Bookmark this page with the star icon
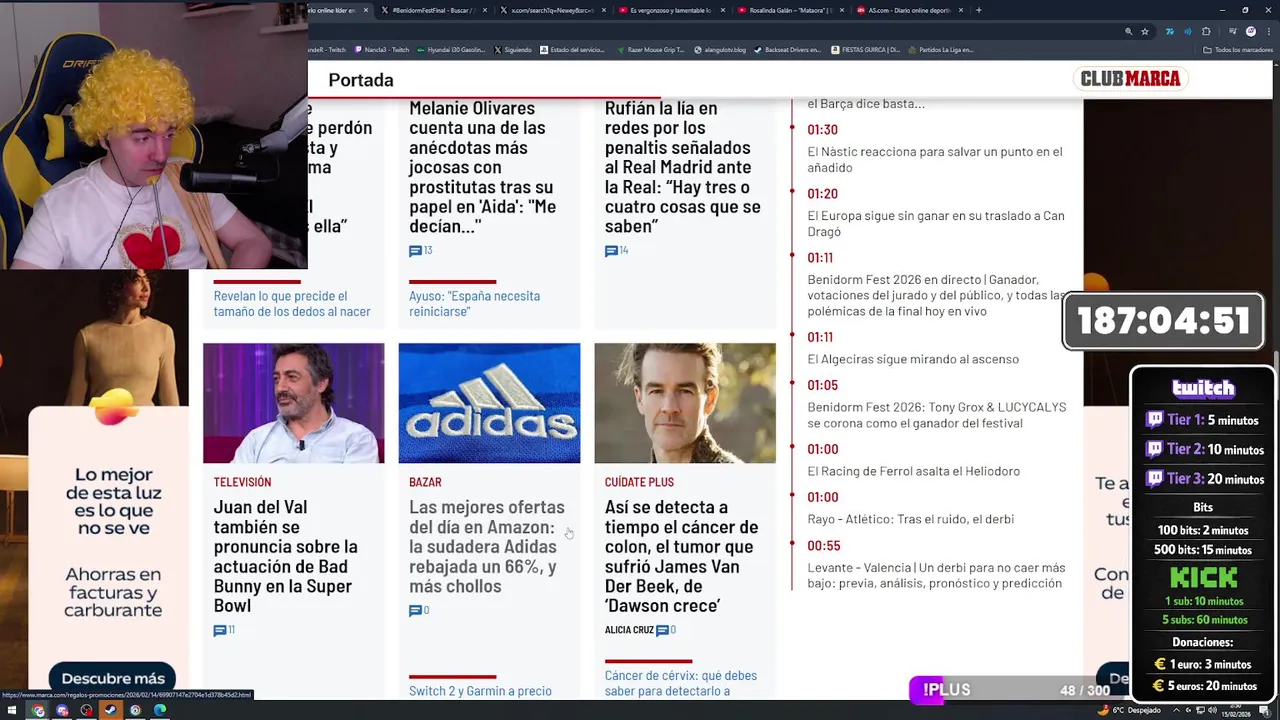This screenshot has width=1280, height=720. tap(1145, 31)
